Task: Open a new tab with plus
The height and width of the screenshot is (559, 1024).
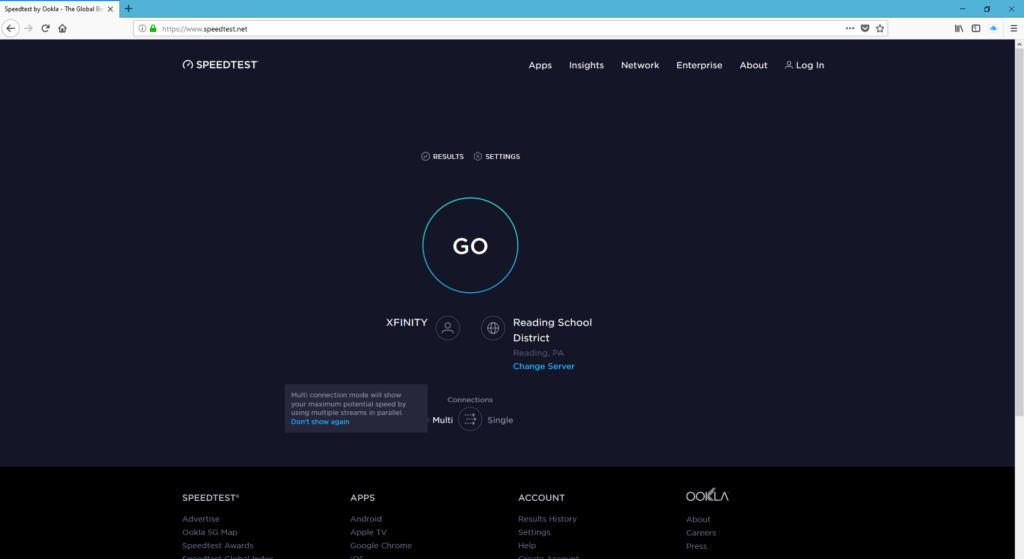Action: pos(129,8)
